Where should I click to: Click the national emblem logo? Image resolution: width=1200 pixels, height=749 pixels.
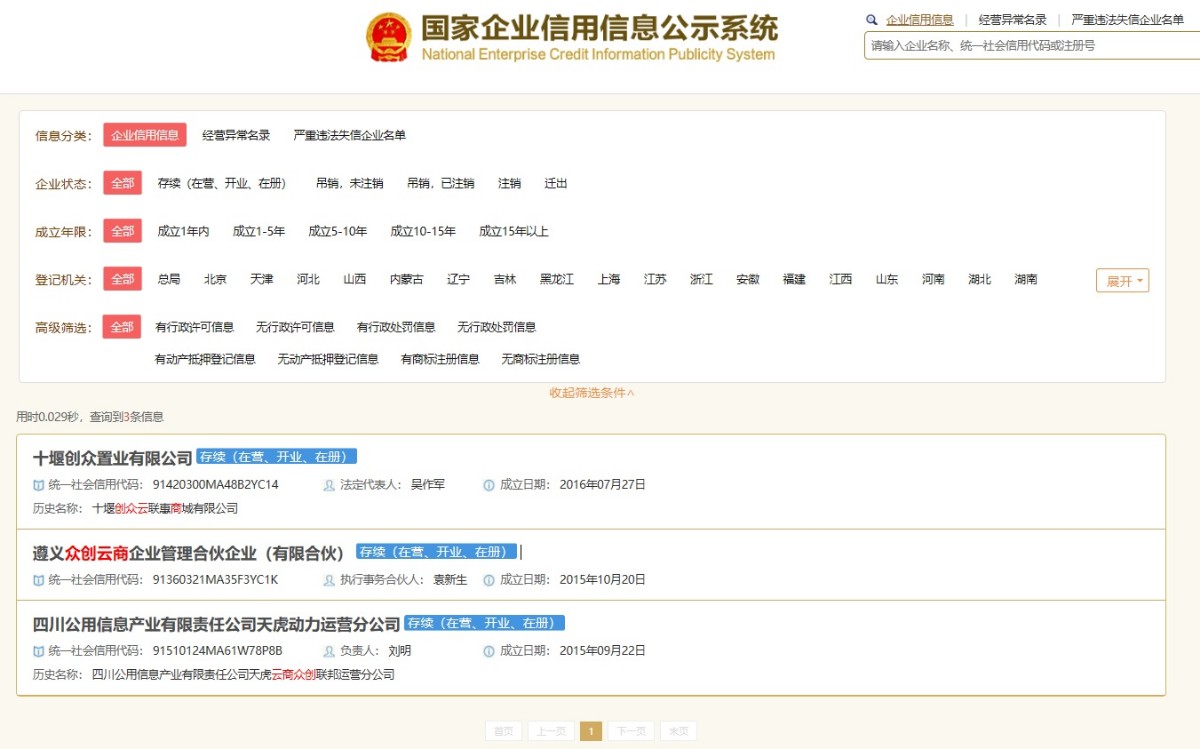[x=388, y=34]
